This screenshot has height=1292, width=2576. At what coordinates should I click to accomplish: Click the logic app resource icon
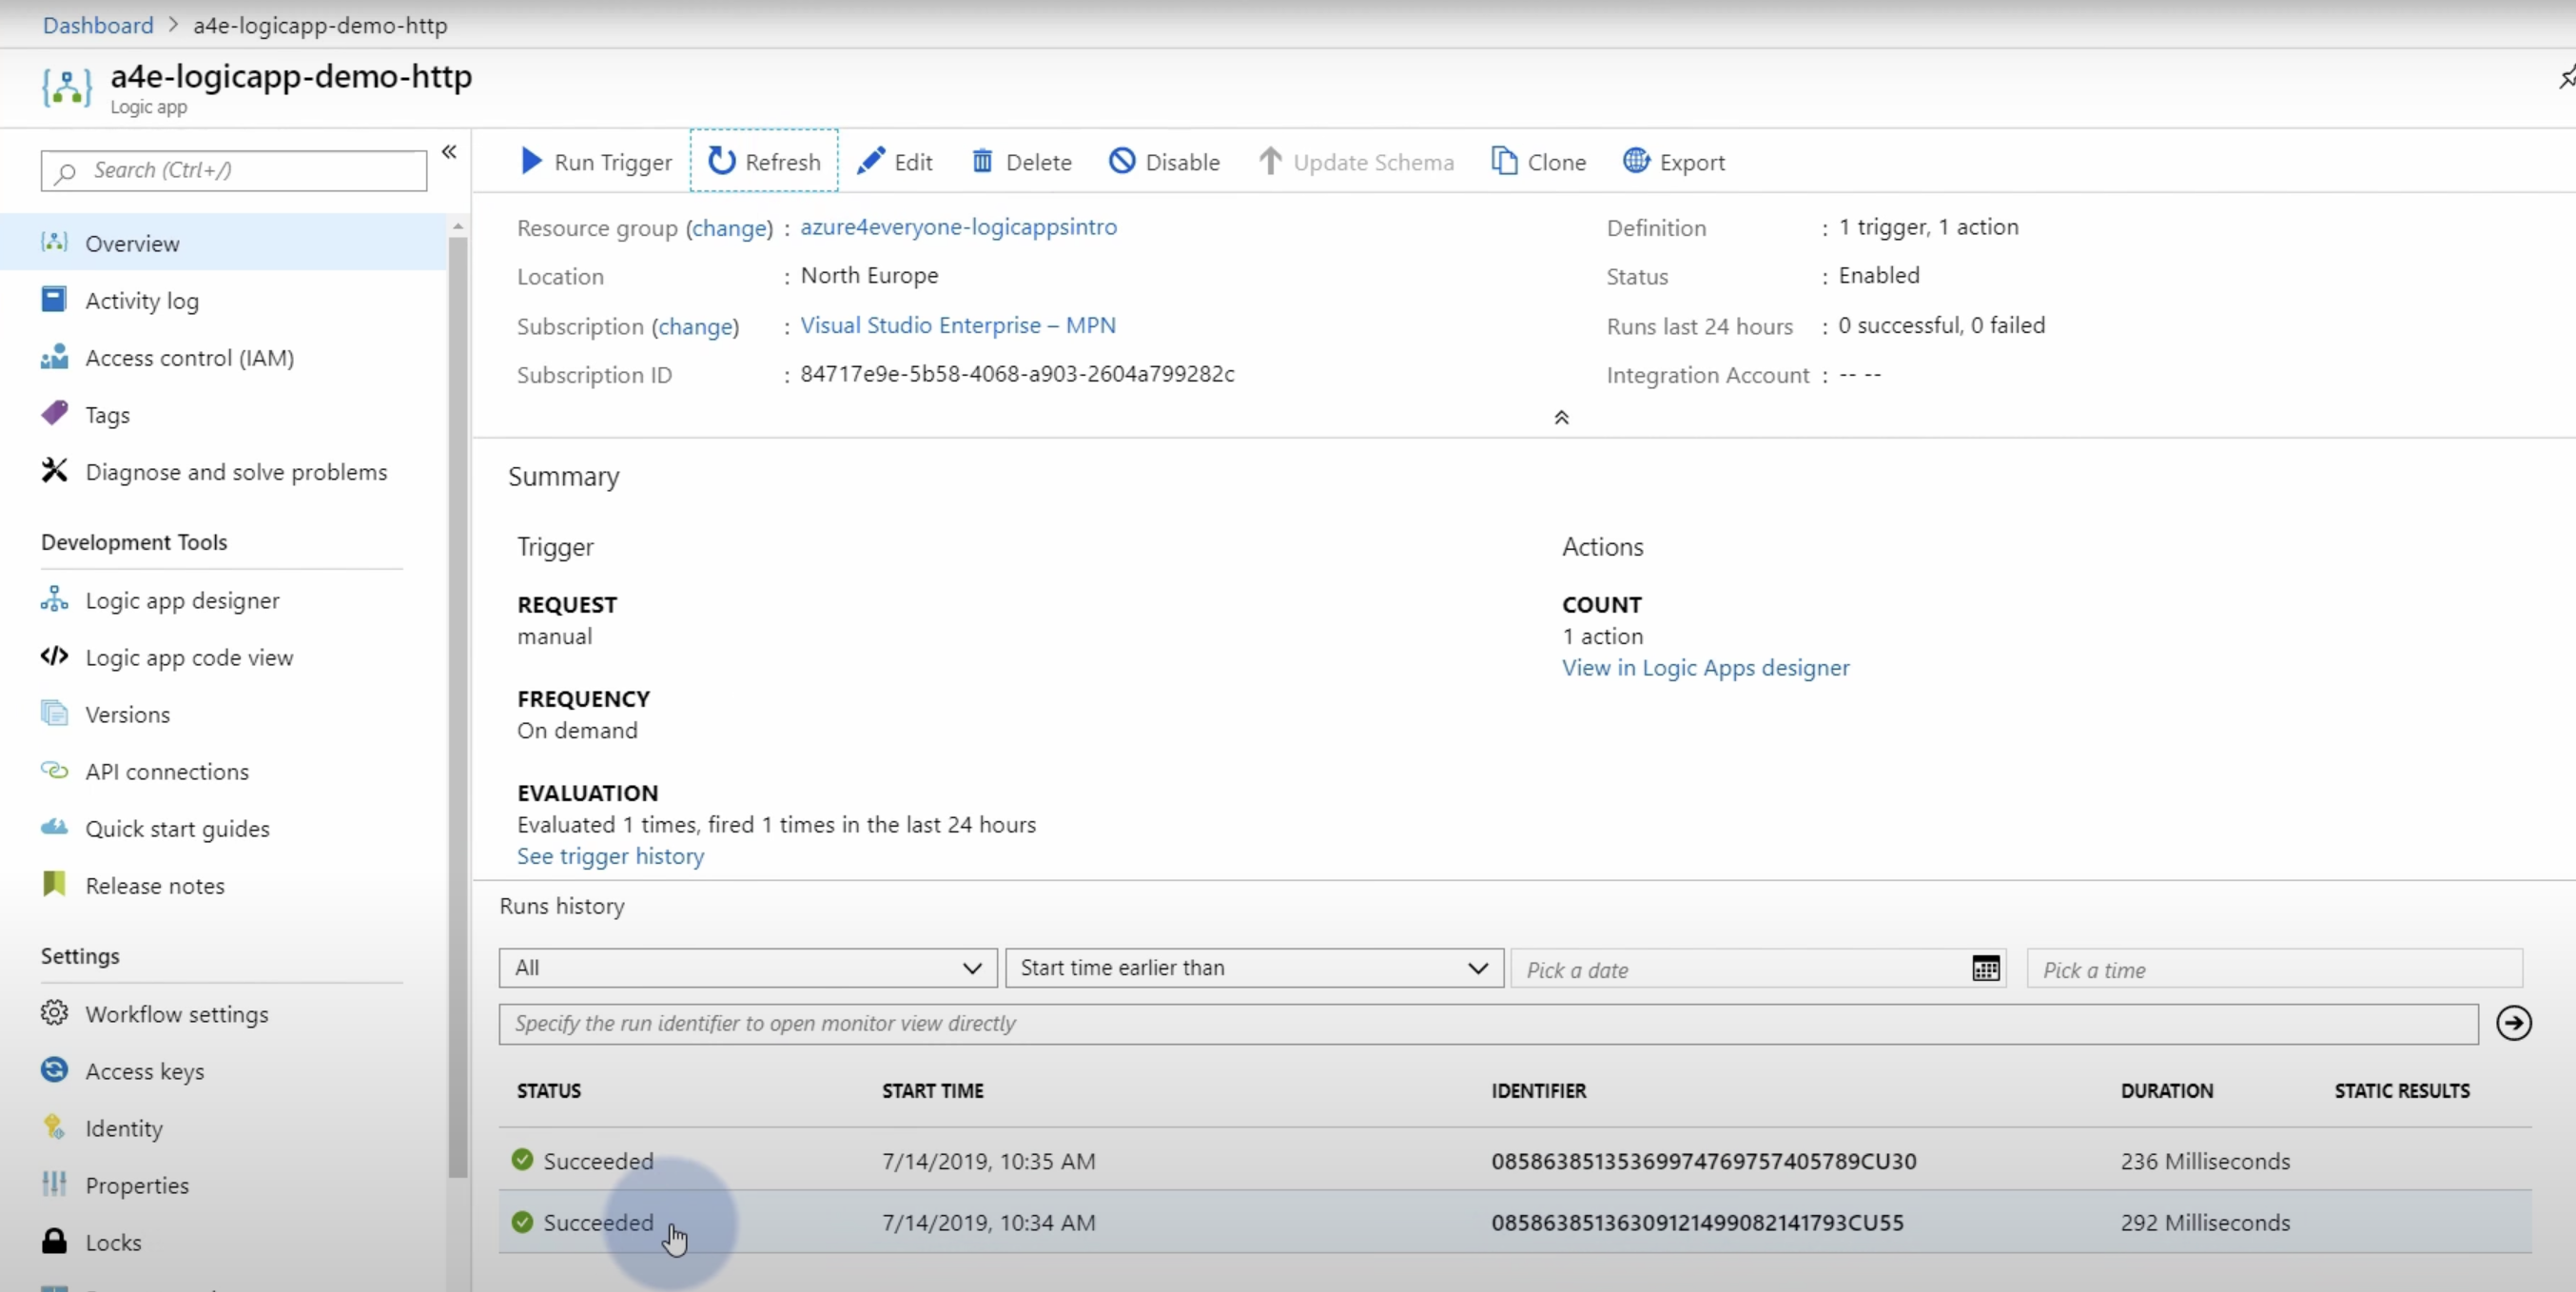(67, 87)
